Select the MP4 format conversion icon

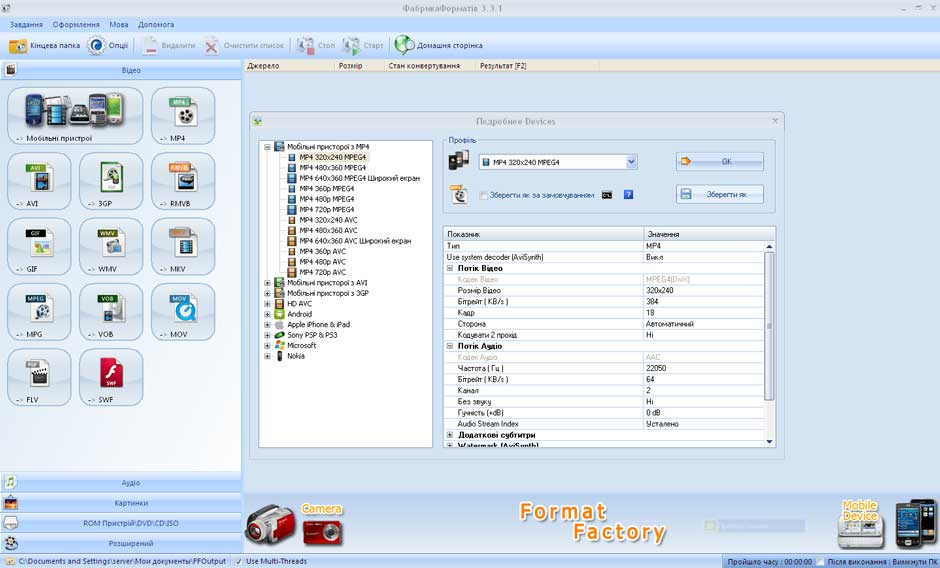click(182, 114)
